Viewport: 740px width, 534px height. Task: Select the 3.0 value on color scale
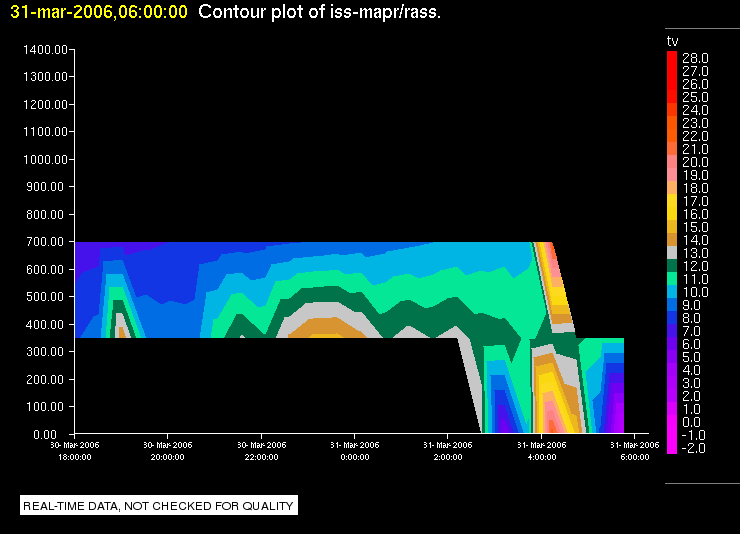click(x=691, y=383)
